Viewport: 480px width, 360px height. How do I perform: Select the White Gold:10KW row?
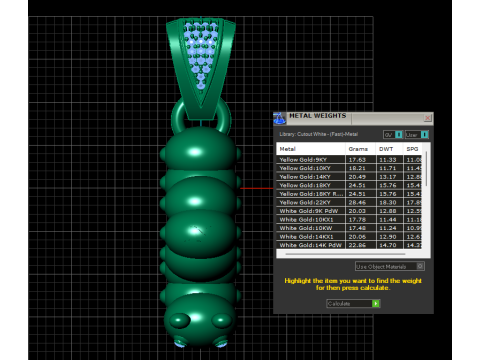coord(349,228)
